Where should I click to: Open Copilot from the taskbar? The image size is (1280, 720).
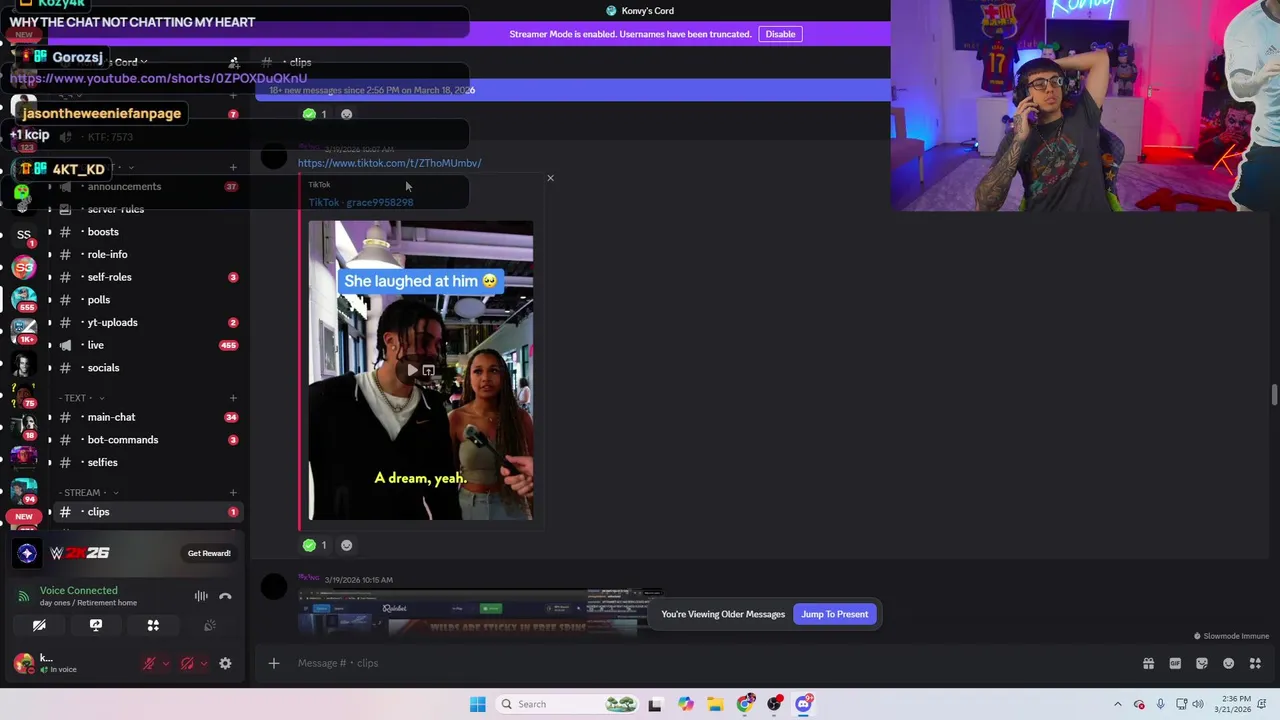(685, 704)
